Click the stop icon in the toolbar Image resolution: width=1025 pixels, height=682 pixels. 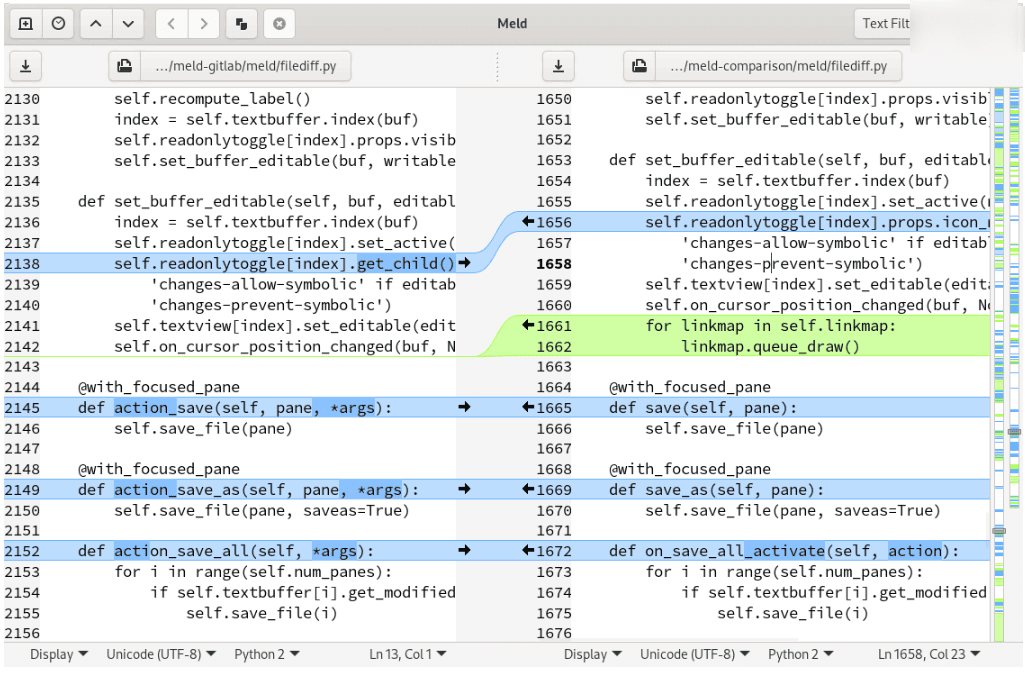click(279, 24)
